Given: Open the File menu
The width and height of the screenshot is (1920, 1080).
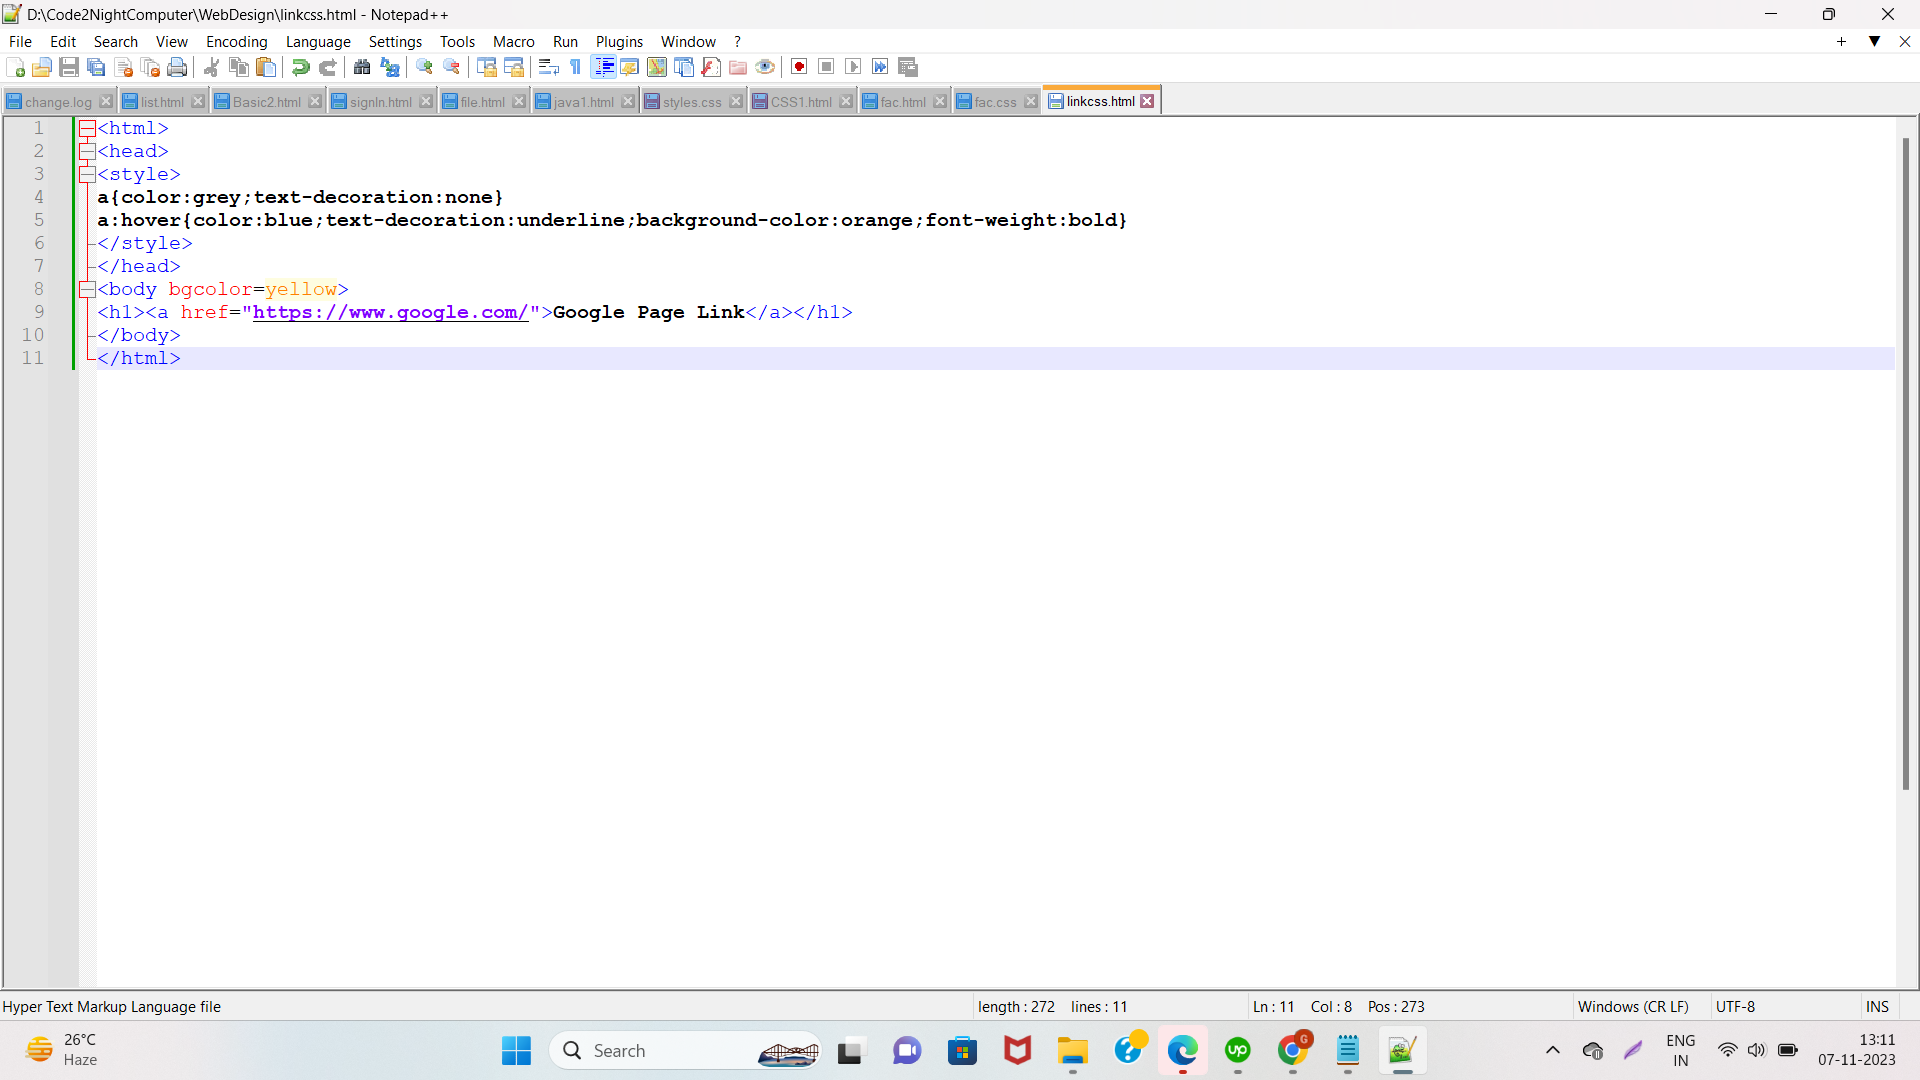Looking at the screenshot, I should coord(20,41).
